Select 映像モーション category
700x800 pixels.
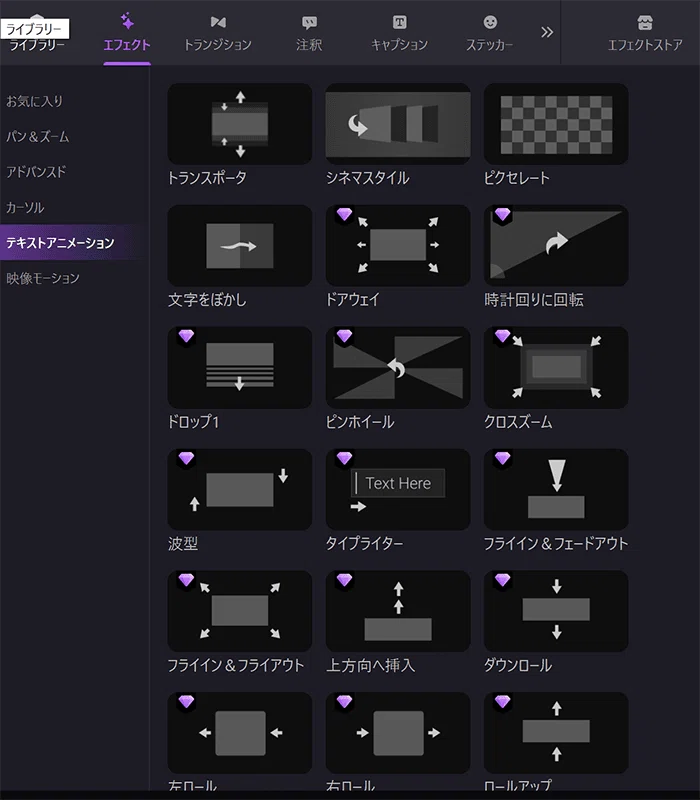click(x=43, y=279)
